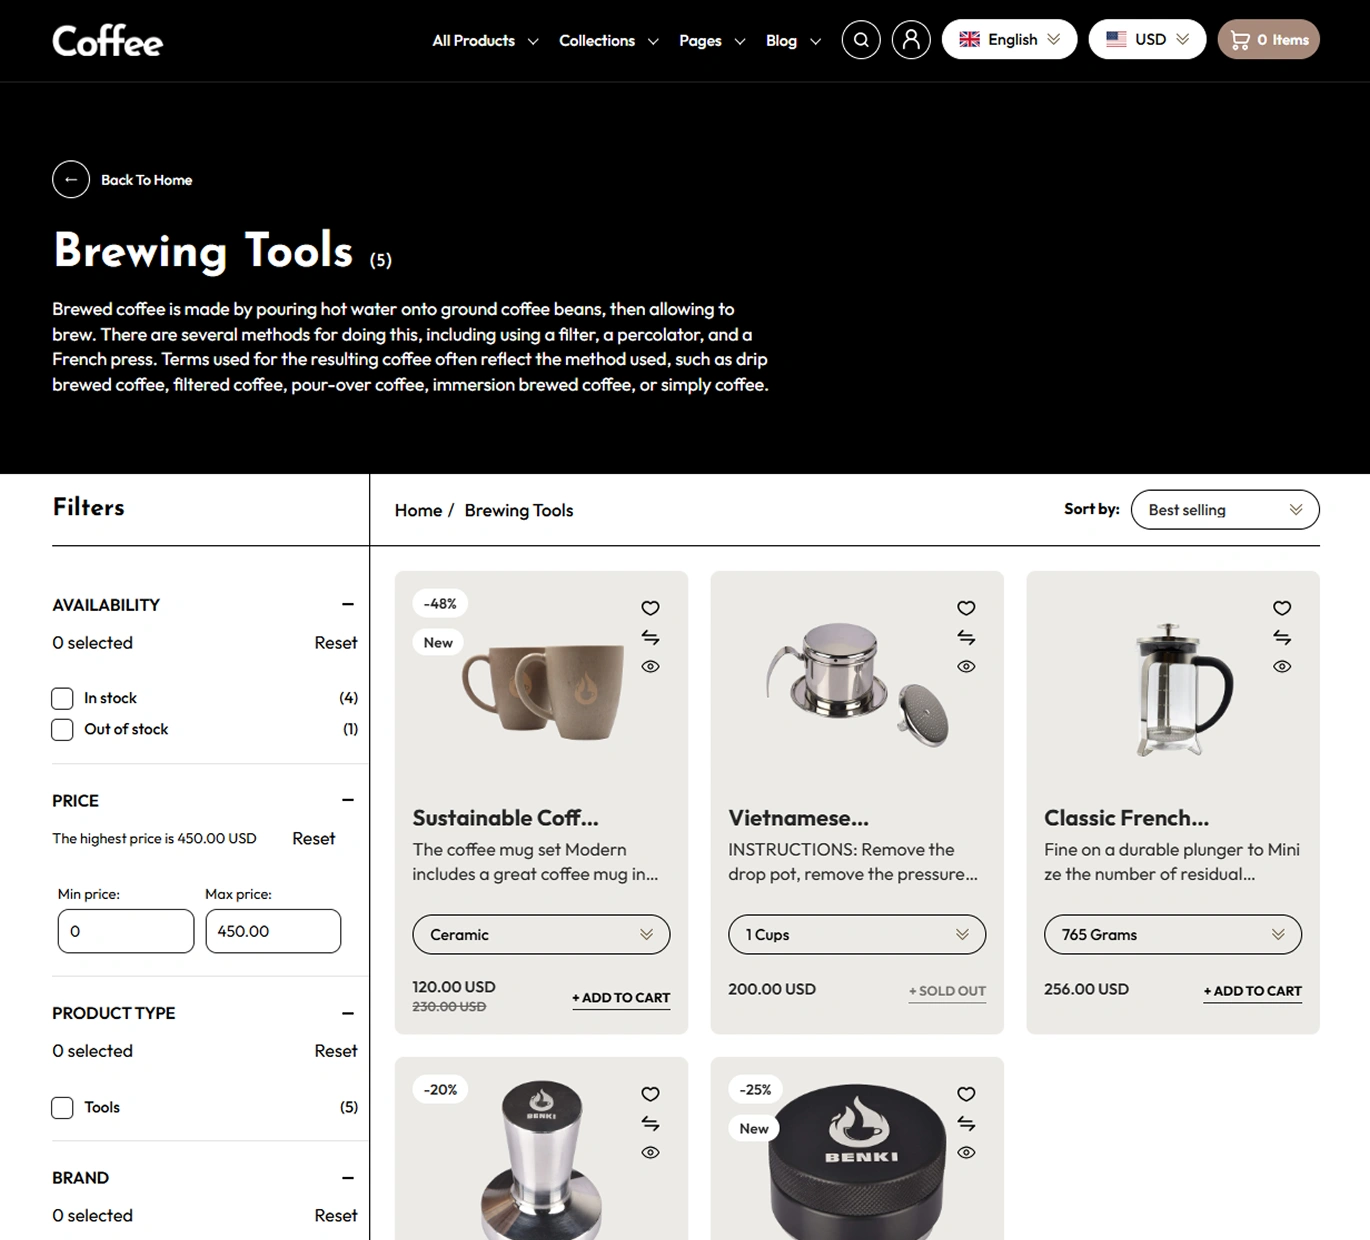Open the Best selling sort dropdown

tap(1224, 510)
